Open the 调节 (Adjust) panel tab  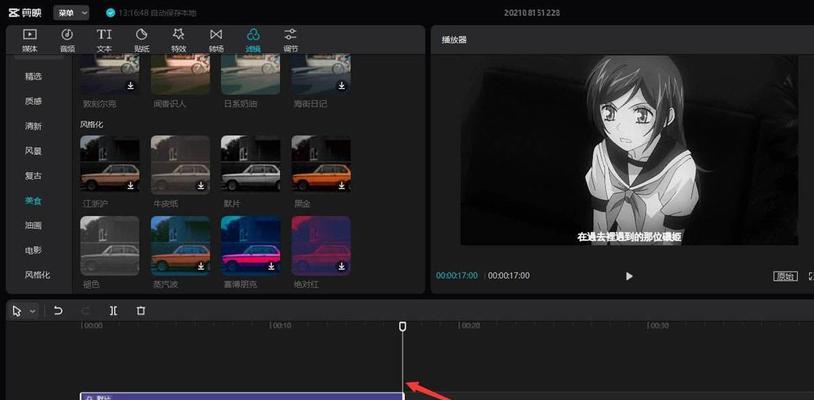point(290,41)
